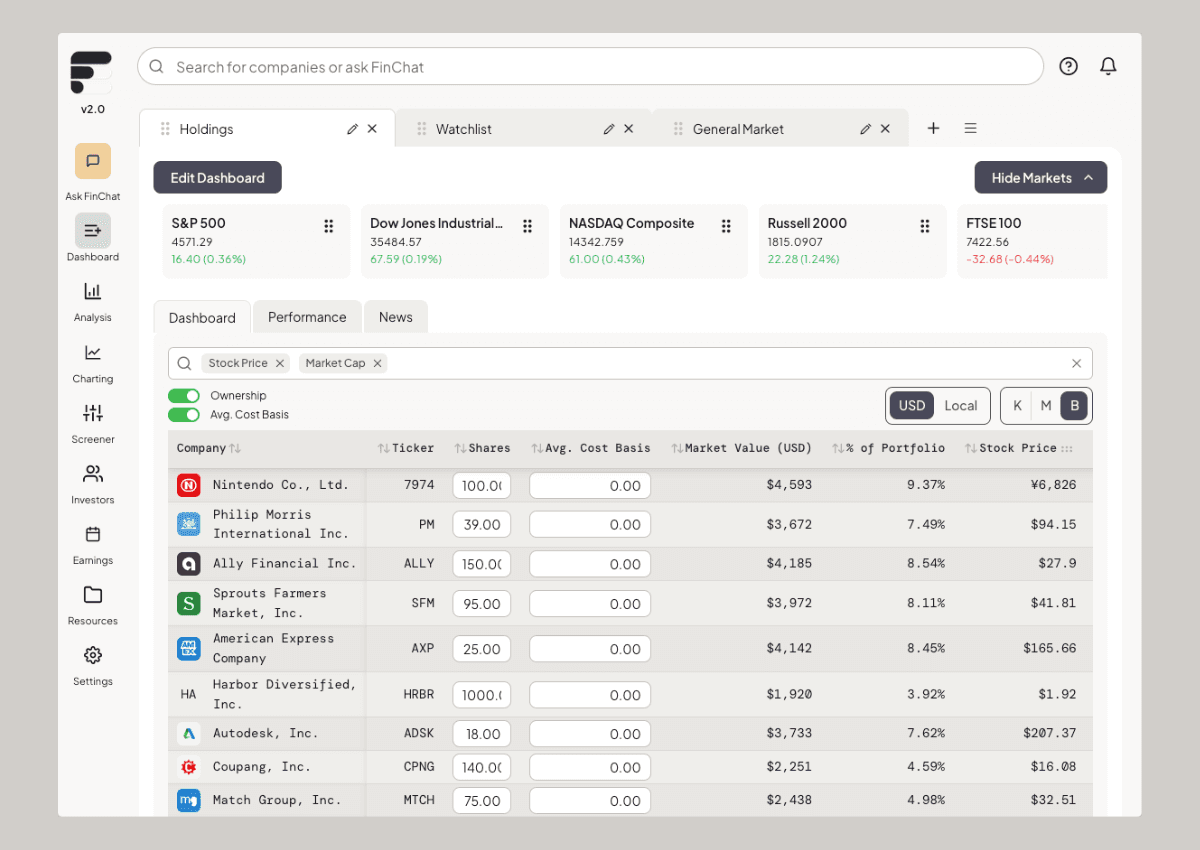
Task: Click Dow Jones card drag handle
Action: 527,227
